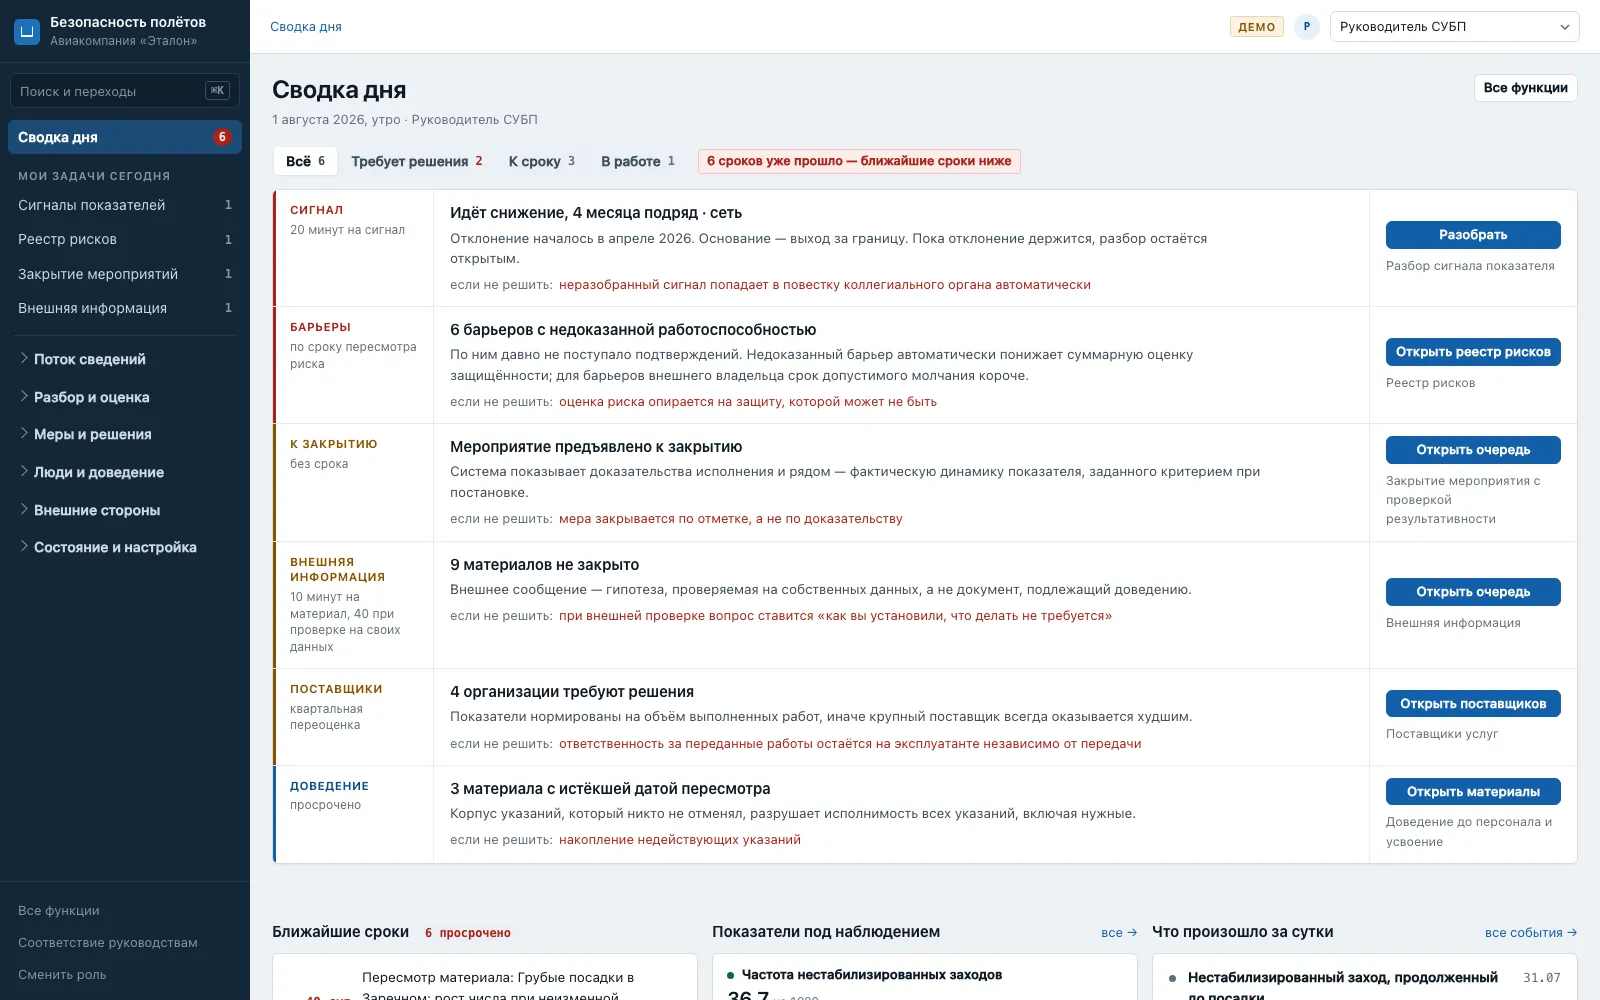Open Сигналы показателей in sidebar

click(x=125, y=205)
